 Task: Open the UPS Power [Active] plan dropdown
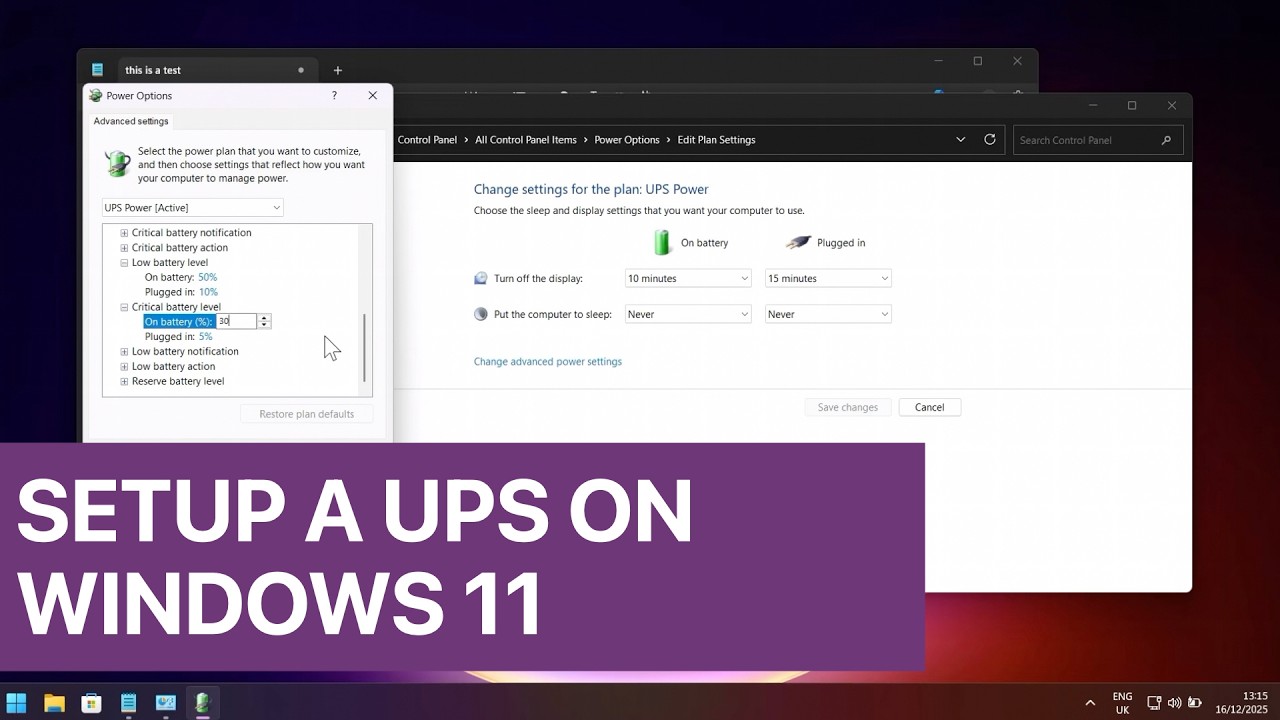[193, 208]
